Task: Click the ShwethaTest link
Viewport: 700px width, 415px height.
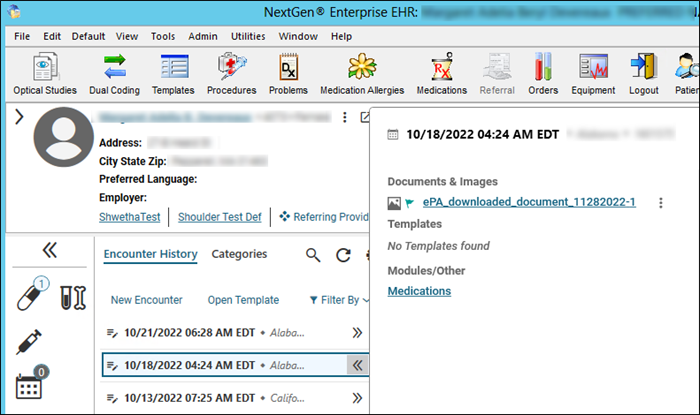Action: pos(129,217)
